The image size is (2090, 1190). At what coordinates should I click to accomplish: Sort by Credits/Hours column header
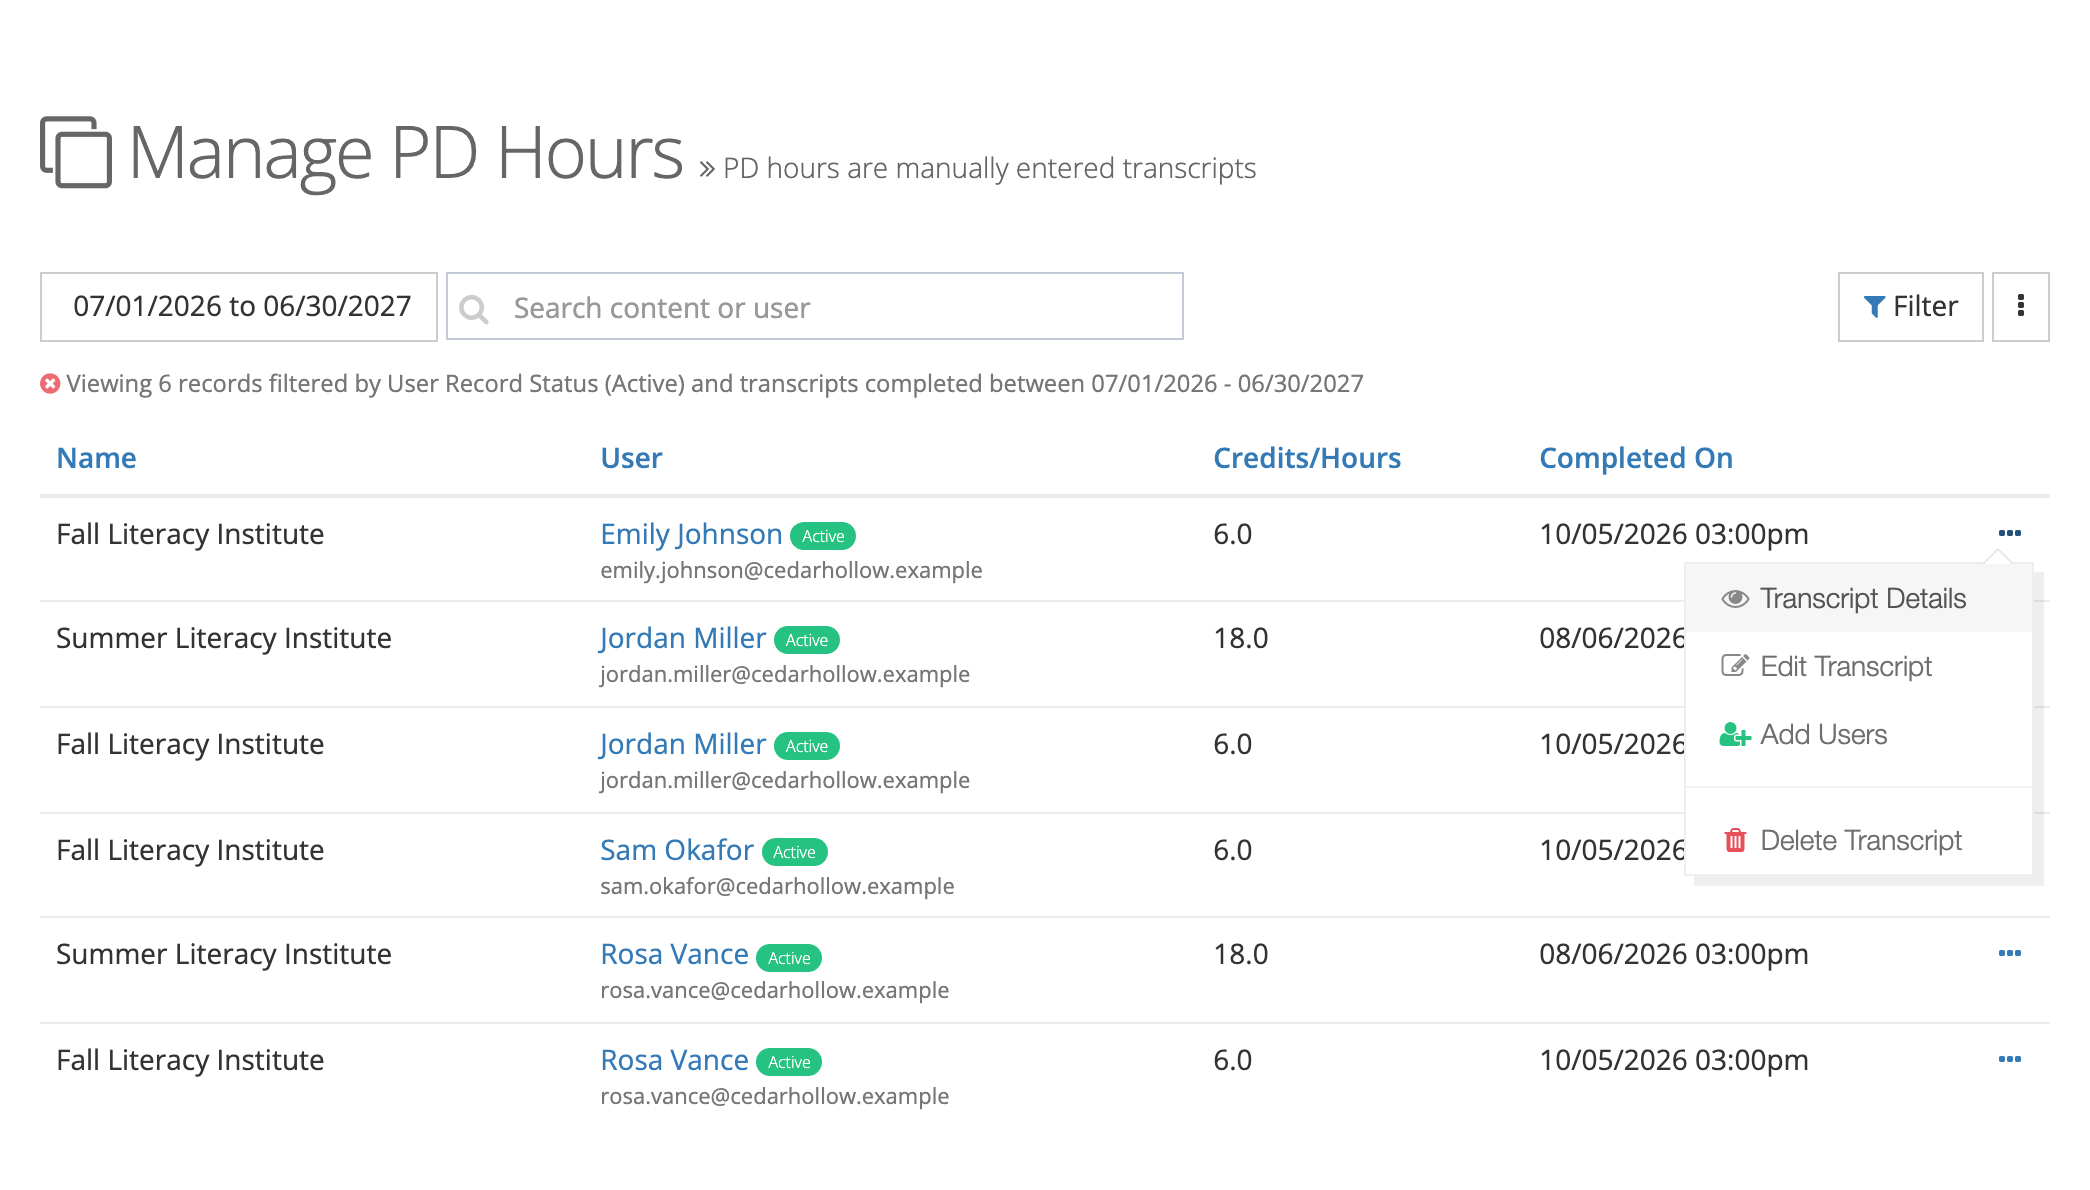coord(1307,458)
